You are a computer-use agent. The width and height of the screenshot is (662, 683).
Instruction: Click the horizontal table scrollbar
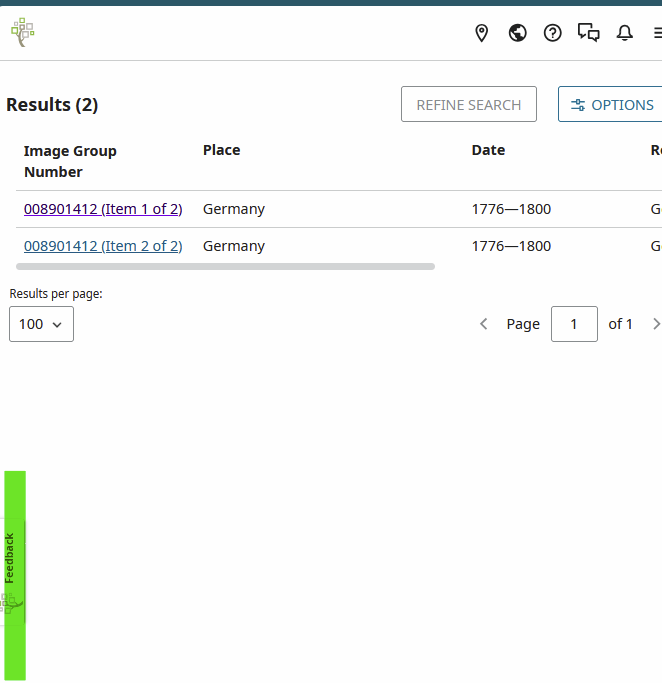(225, 267)
